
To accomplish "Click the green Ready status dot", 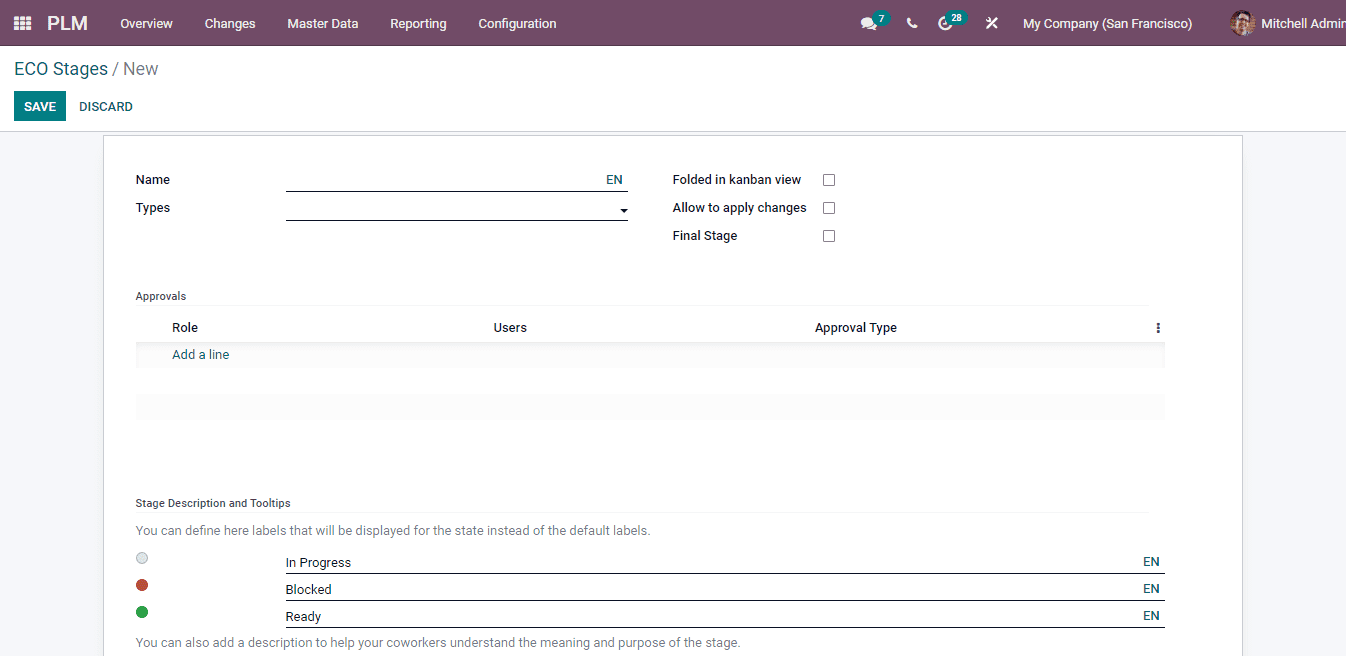I will tap(141, 612).
